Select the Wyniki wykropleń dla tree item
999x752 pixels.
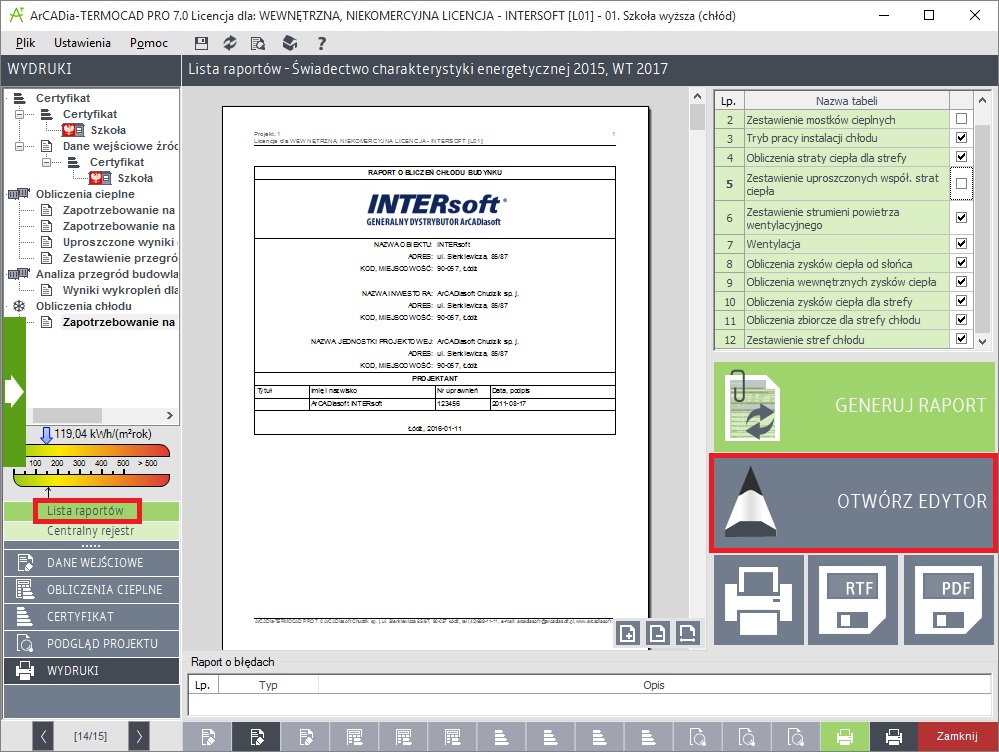tap(120, 290)
